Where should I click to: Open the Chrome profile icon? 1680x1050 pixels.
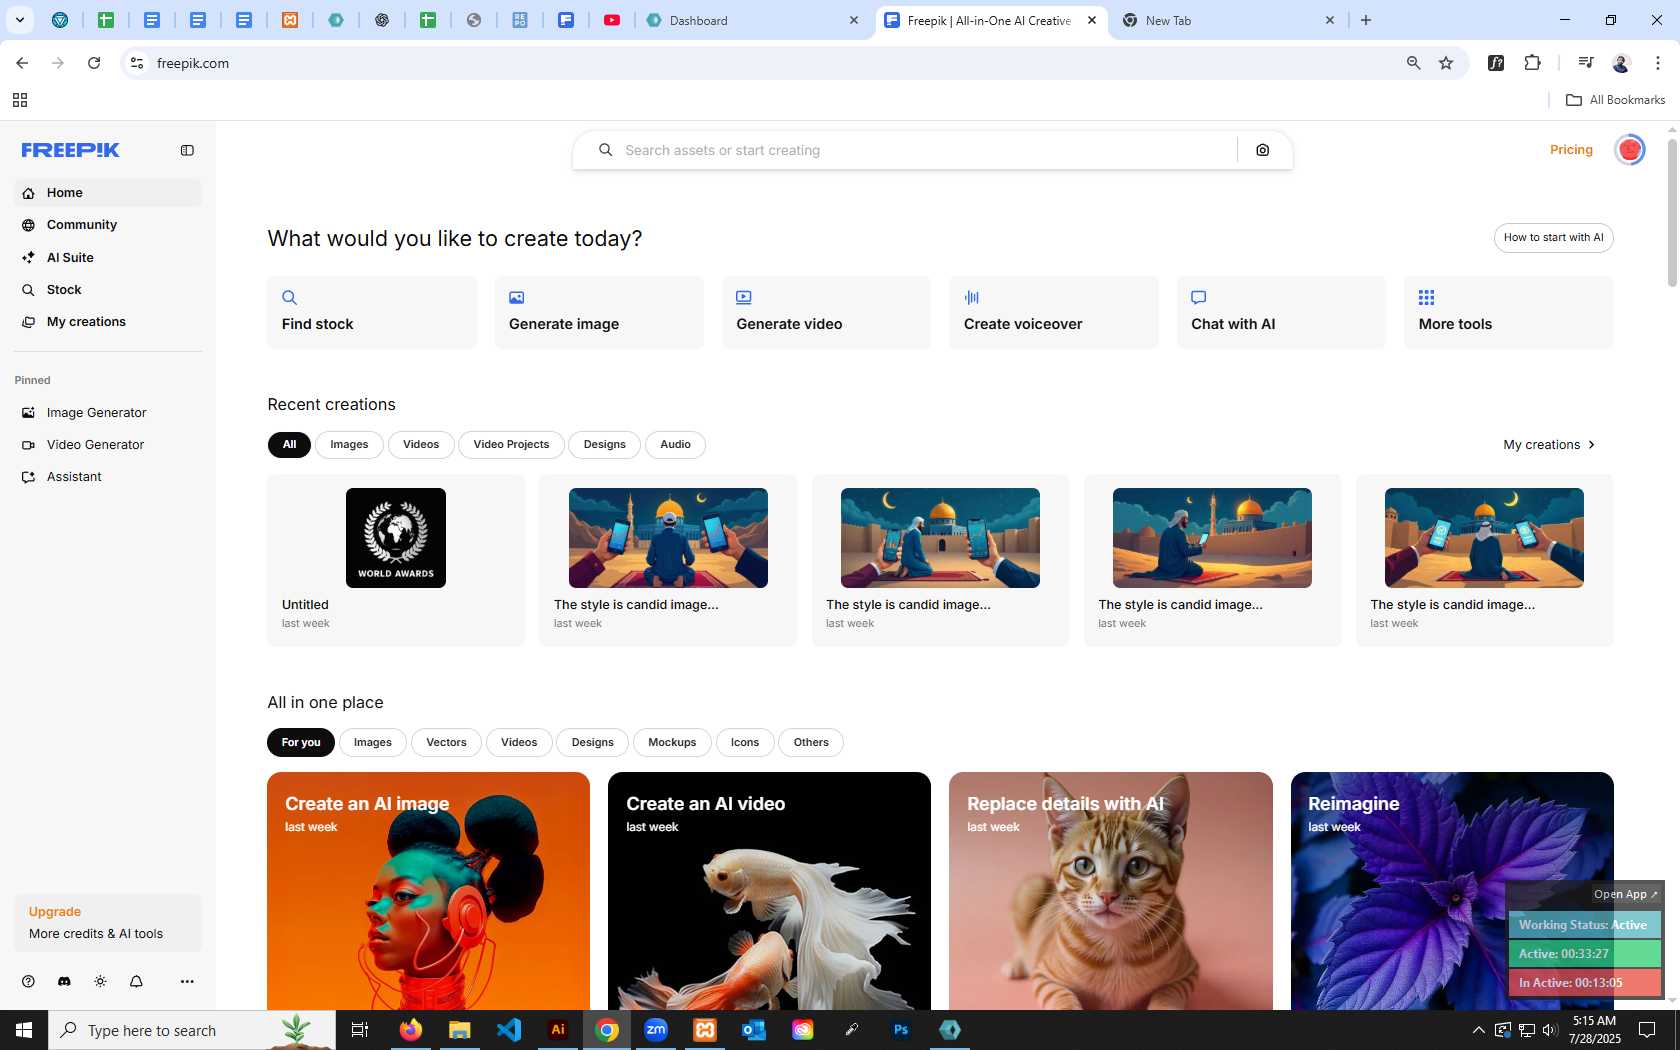[x=1621, y=63]
